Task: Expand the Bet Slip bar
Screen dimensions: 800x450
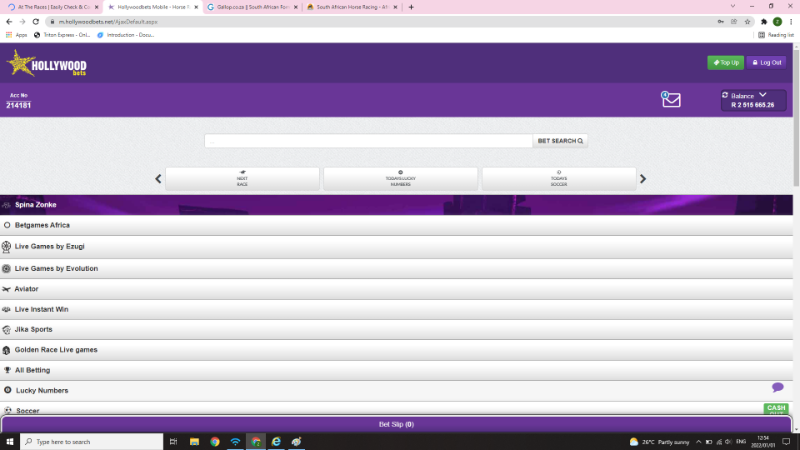Action: 397,424
